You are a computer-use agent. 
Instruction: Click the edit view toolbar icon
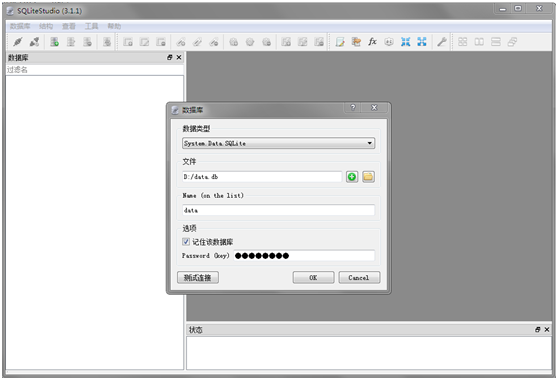303,42
